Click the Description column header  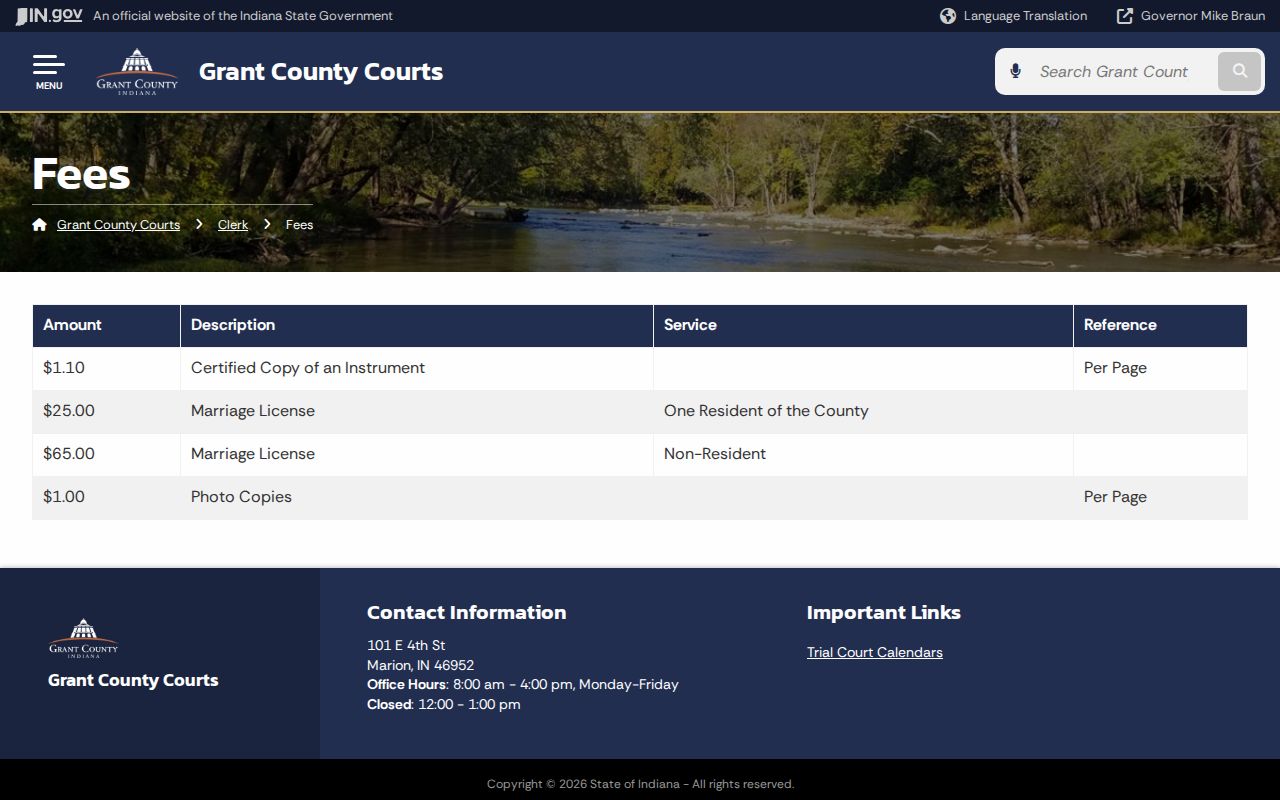[x=417, y=326]
